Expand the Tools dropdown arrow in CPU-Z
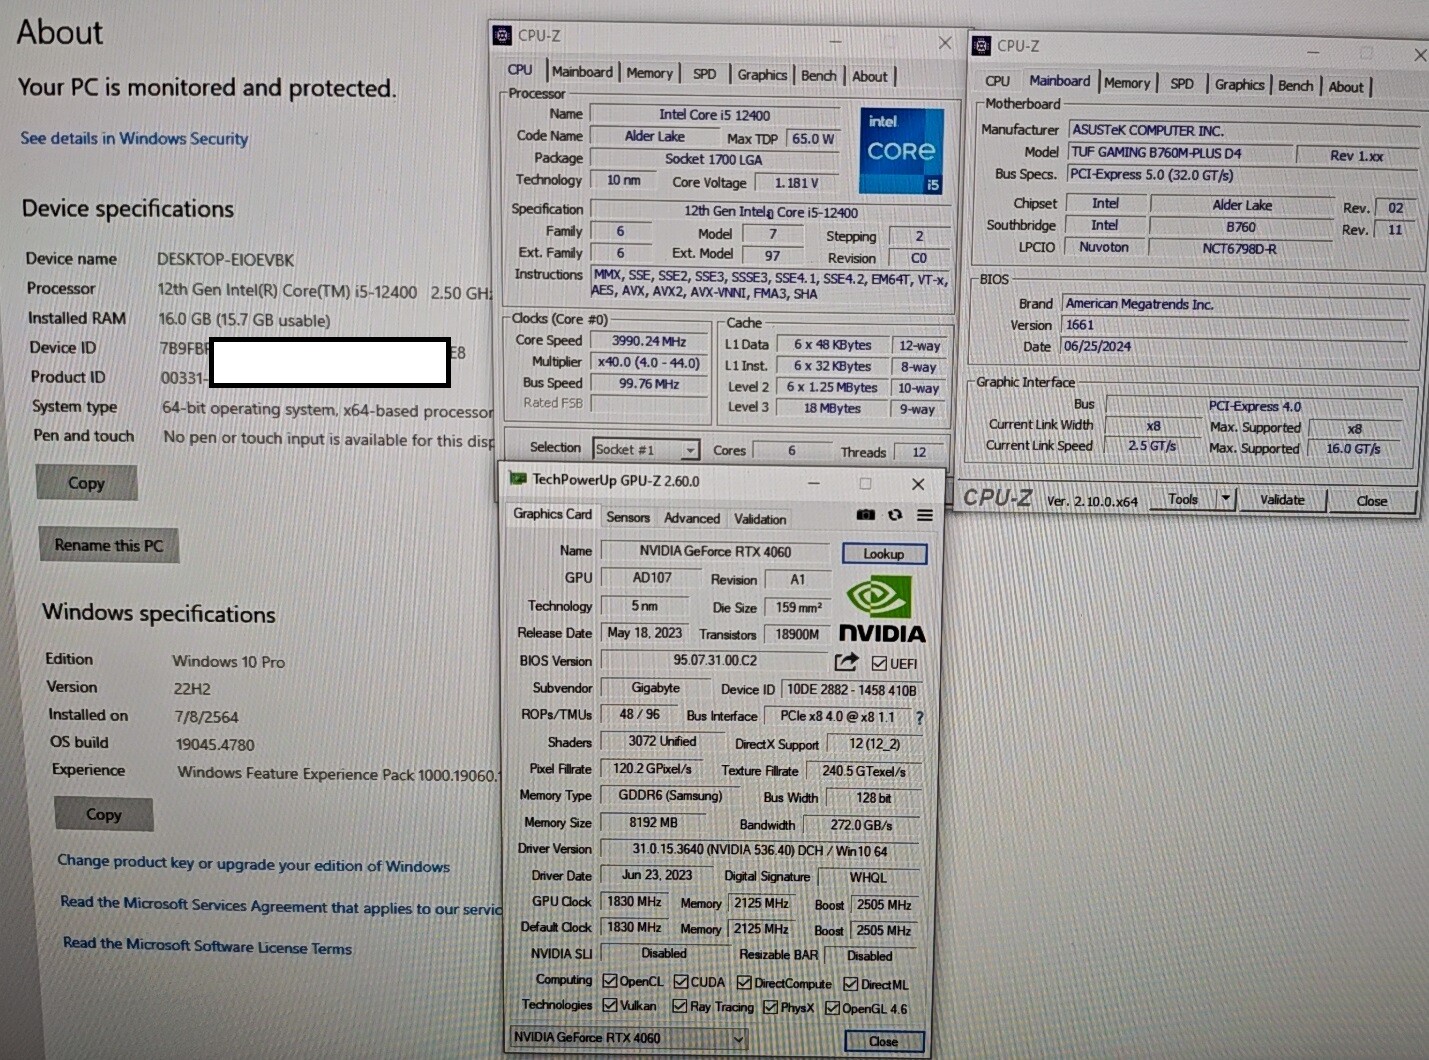 (x=1226, y=499)
